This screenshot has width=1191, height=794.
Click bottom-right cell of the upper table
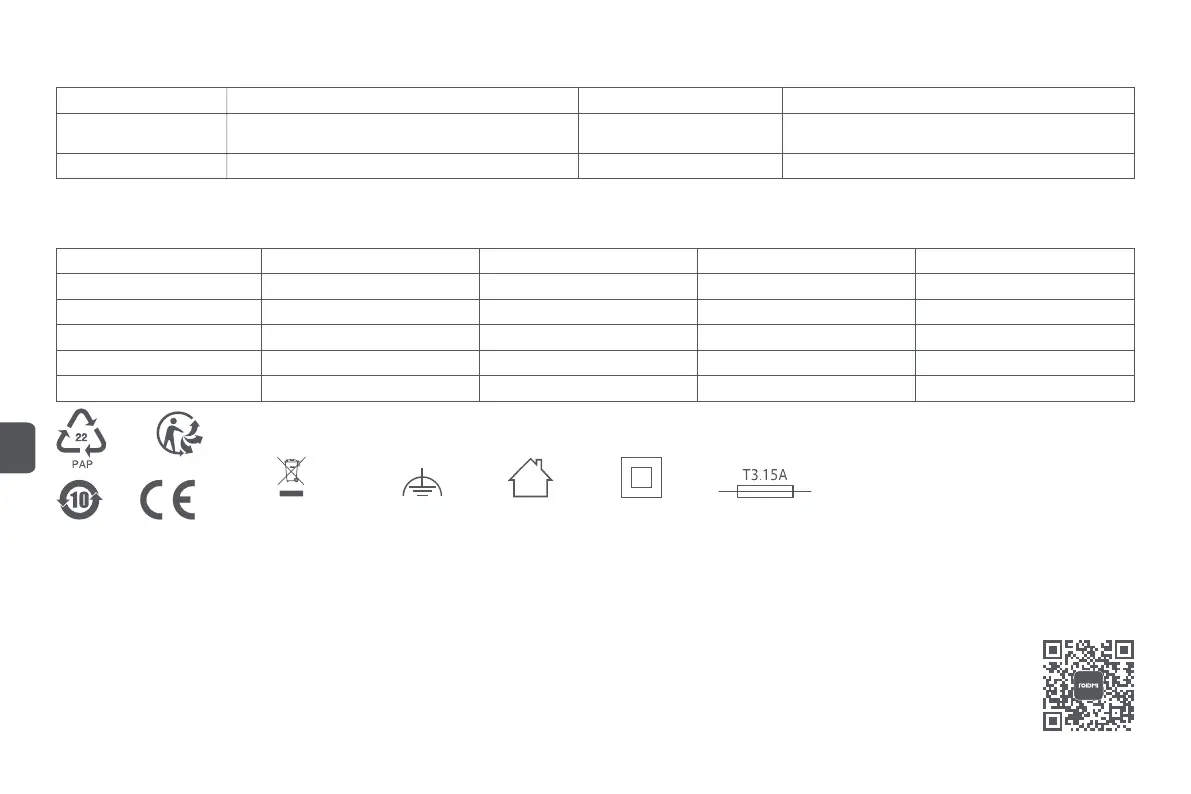(957, 166)
